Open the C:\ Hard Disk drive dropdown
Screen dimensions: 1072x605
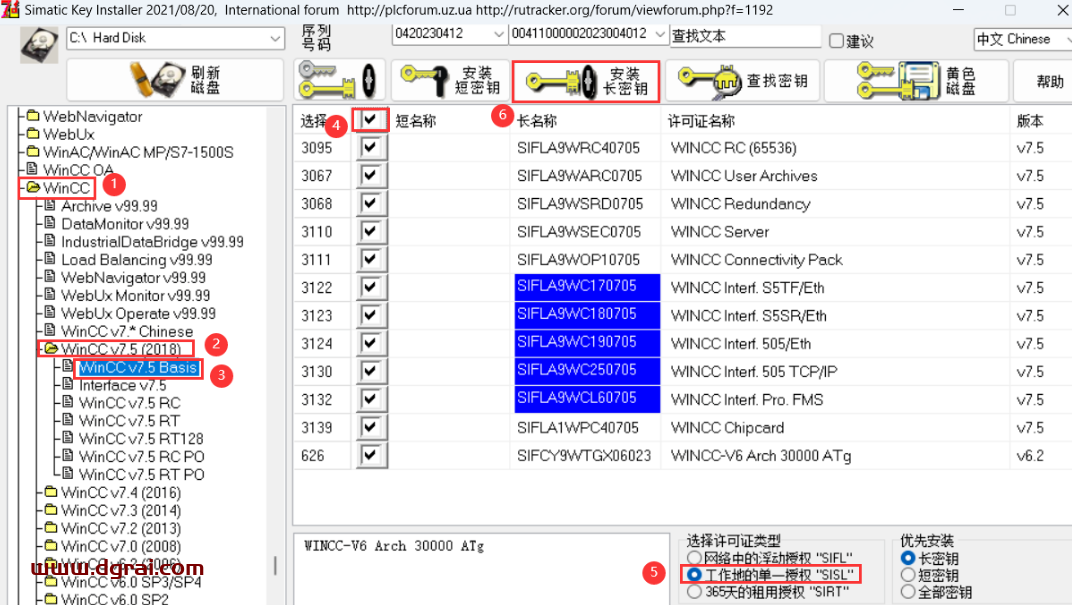point(275,38)
